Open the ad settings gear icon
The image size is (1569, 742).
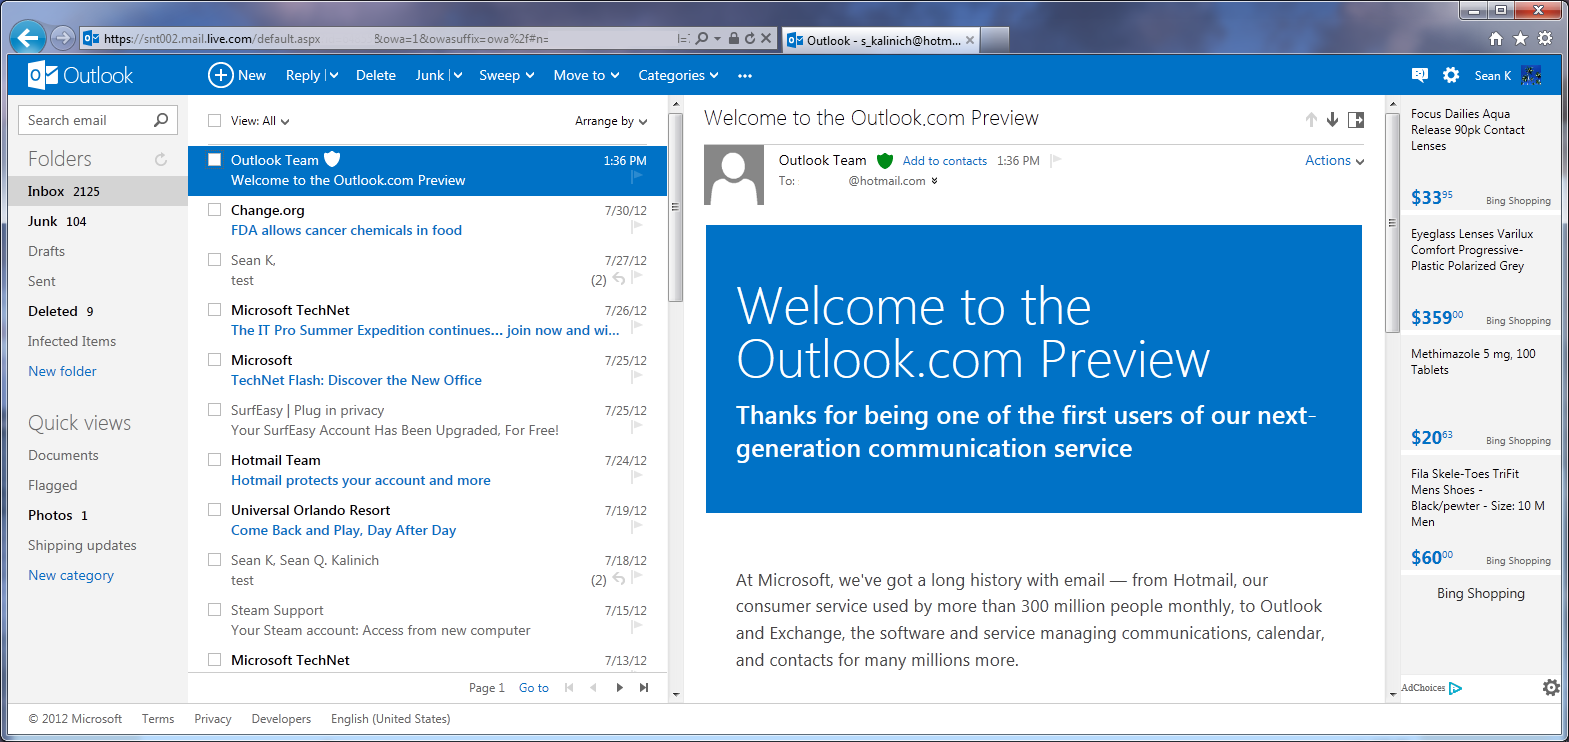point(1551,687)
